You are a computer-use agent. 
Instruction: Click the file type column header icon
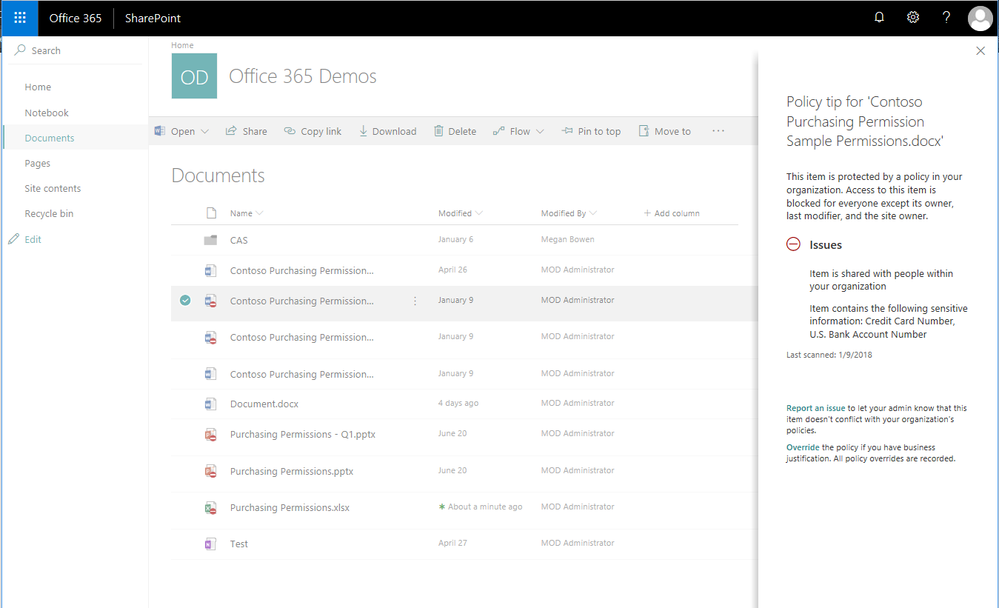pyautogui.click(x=212, y=213)
